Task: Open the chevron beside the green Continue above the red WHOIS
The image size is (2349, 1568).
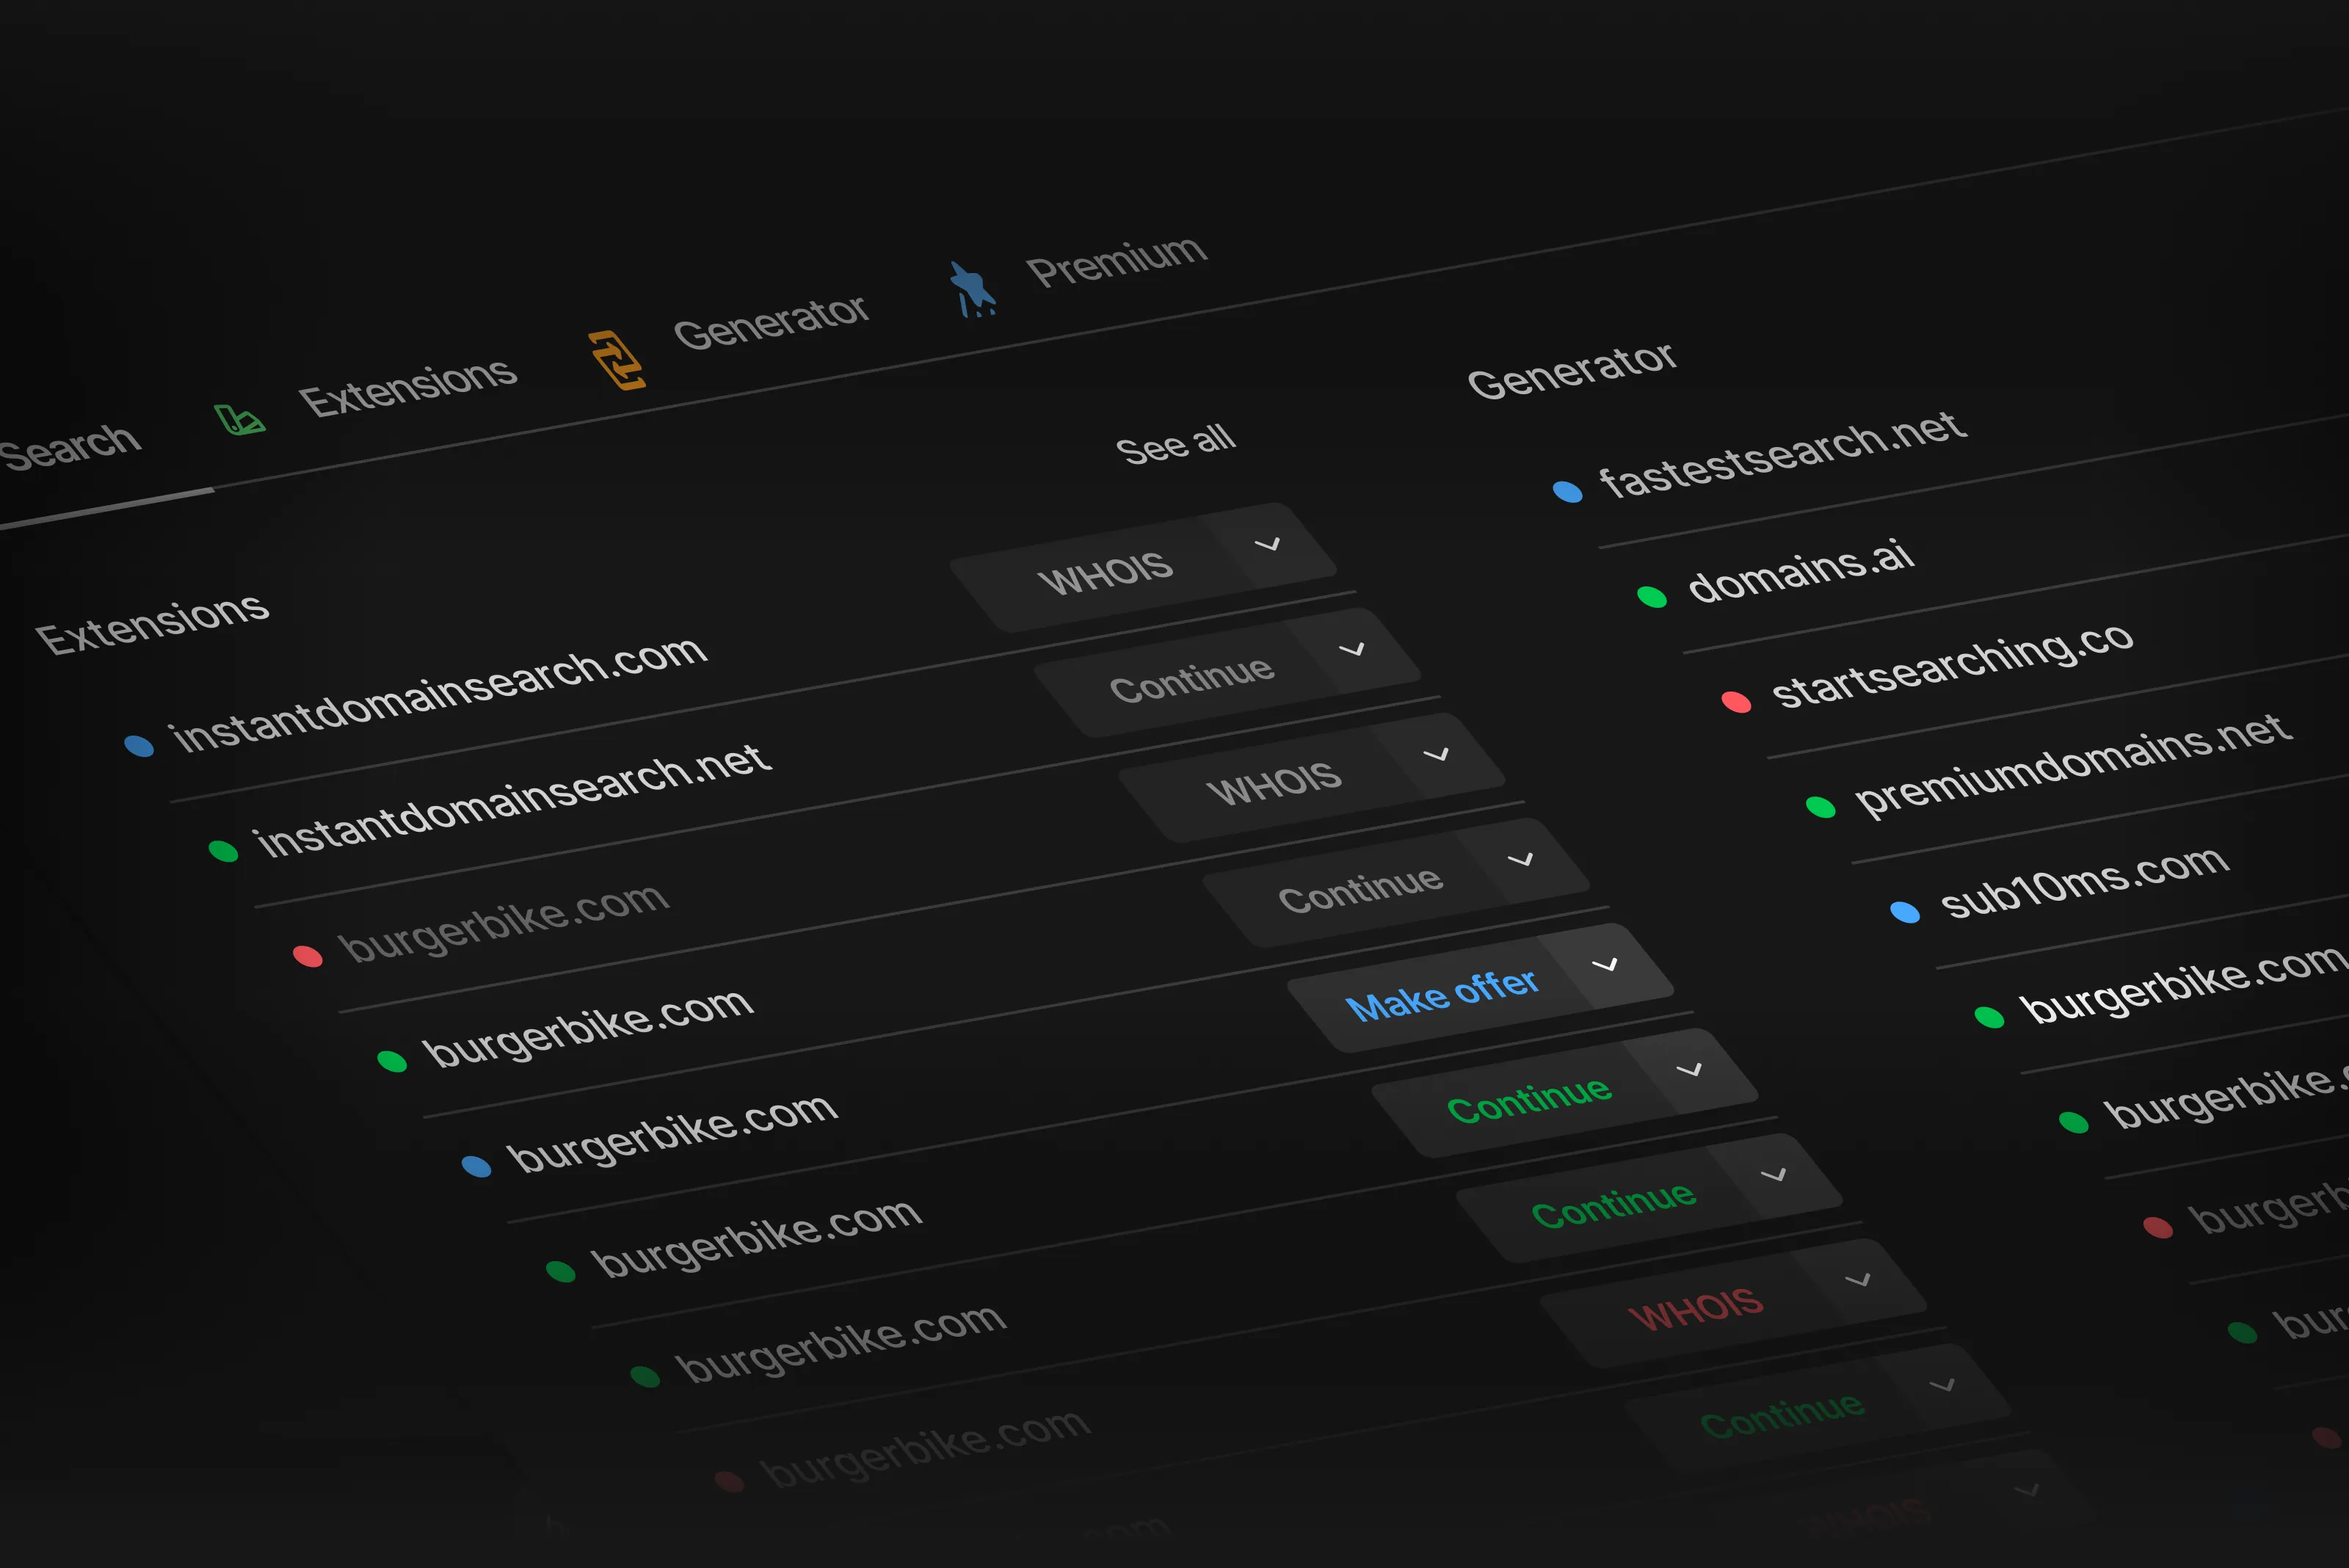Action: (1774, 1174)
